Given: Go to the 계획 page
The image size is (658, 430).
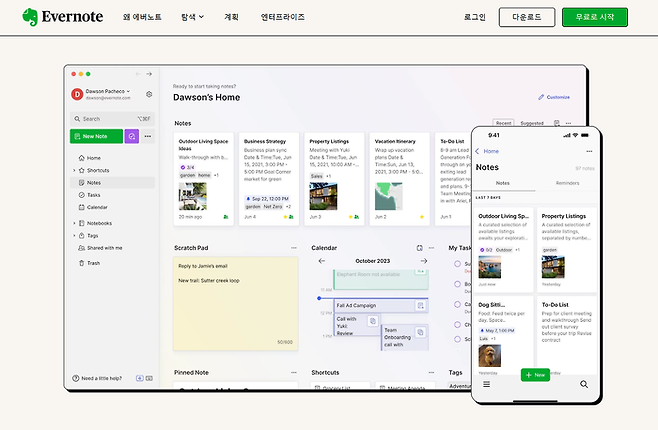Looking at the screenshot, I should [x=231, y=17].
